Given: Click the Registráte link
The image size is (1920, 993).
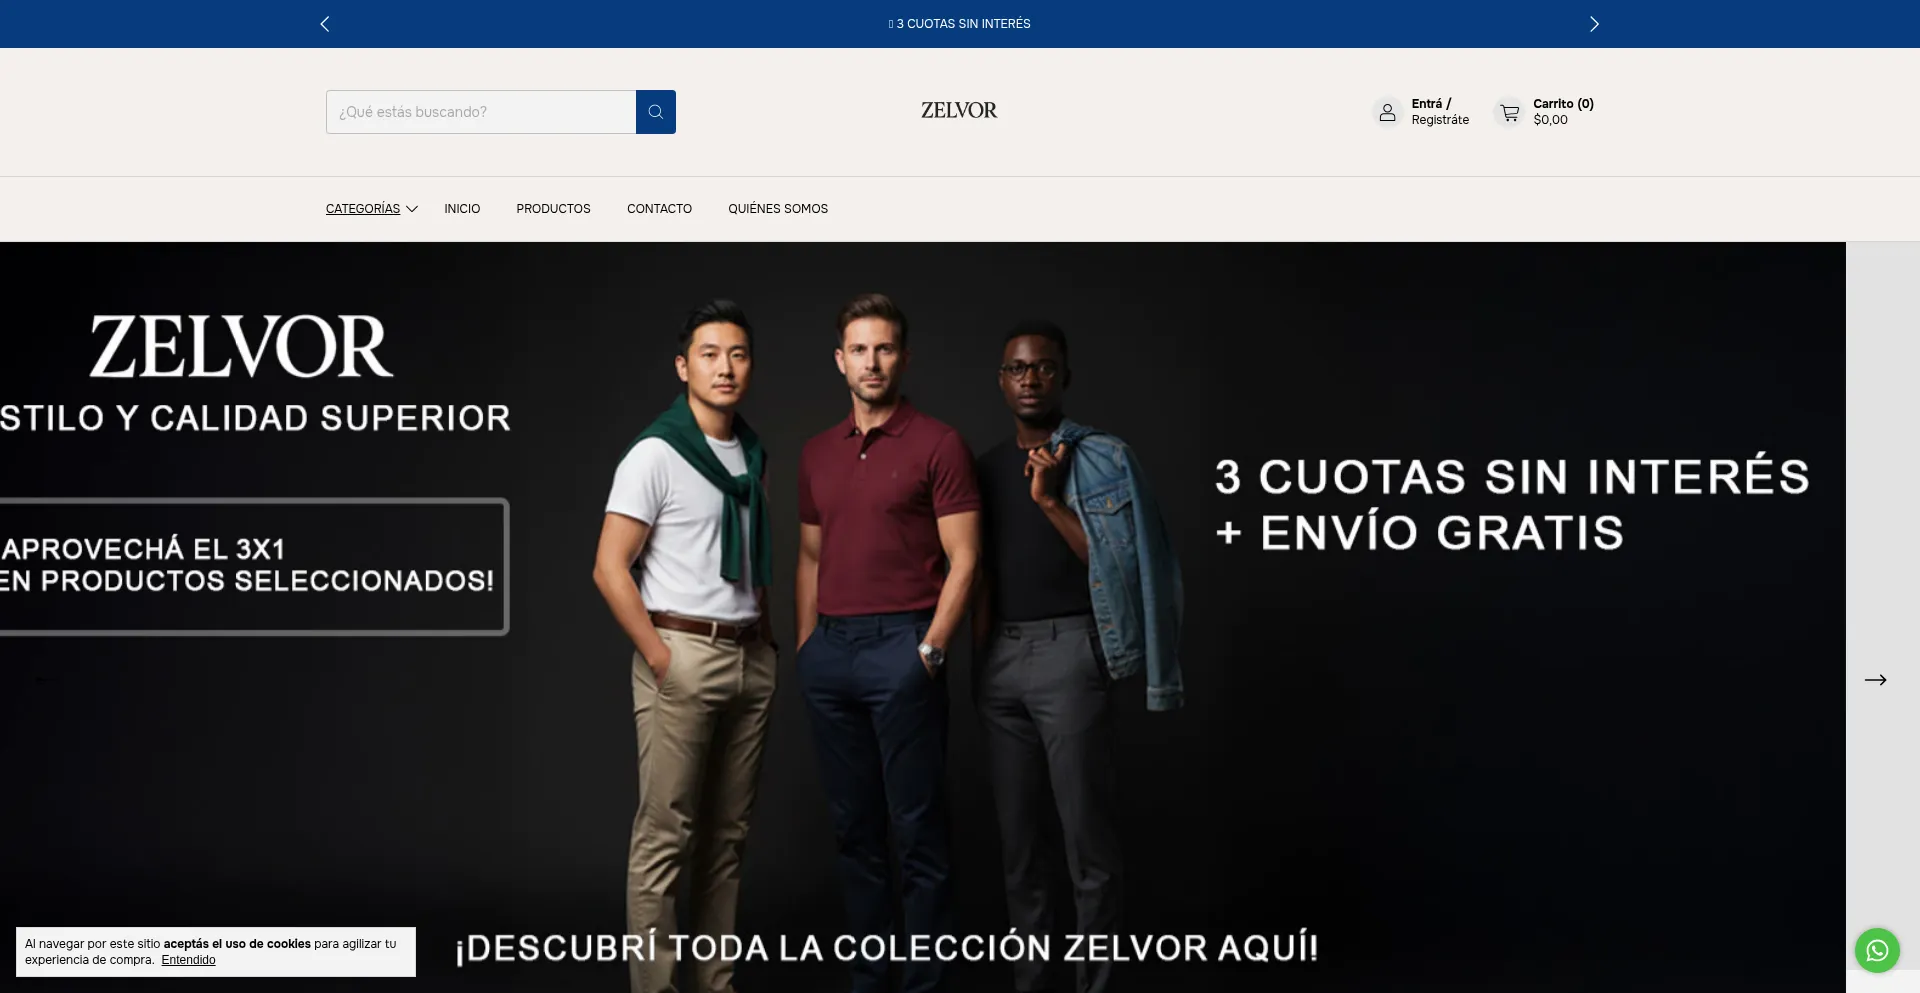Looking at the screenshot, I should click(1440, 120).
